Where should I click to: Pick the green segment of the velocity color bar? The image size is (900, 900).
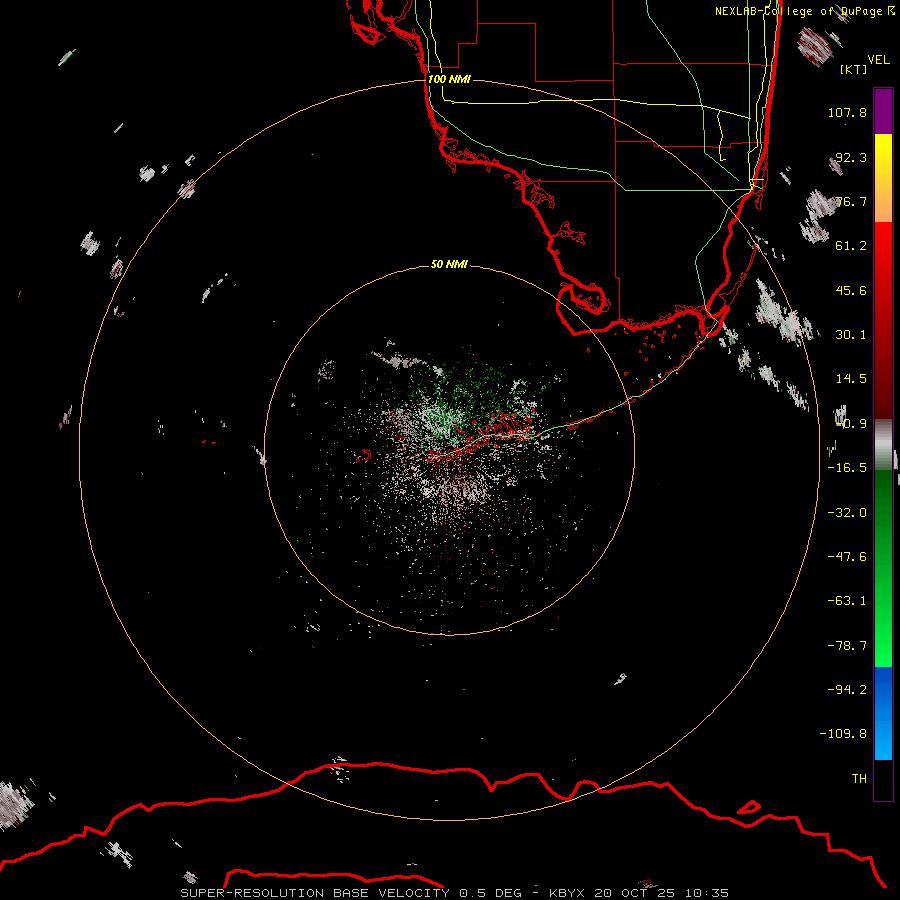pyautogui.click(x=883, y=568)
